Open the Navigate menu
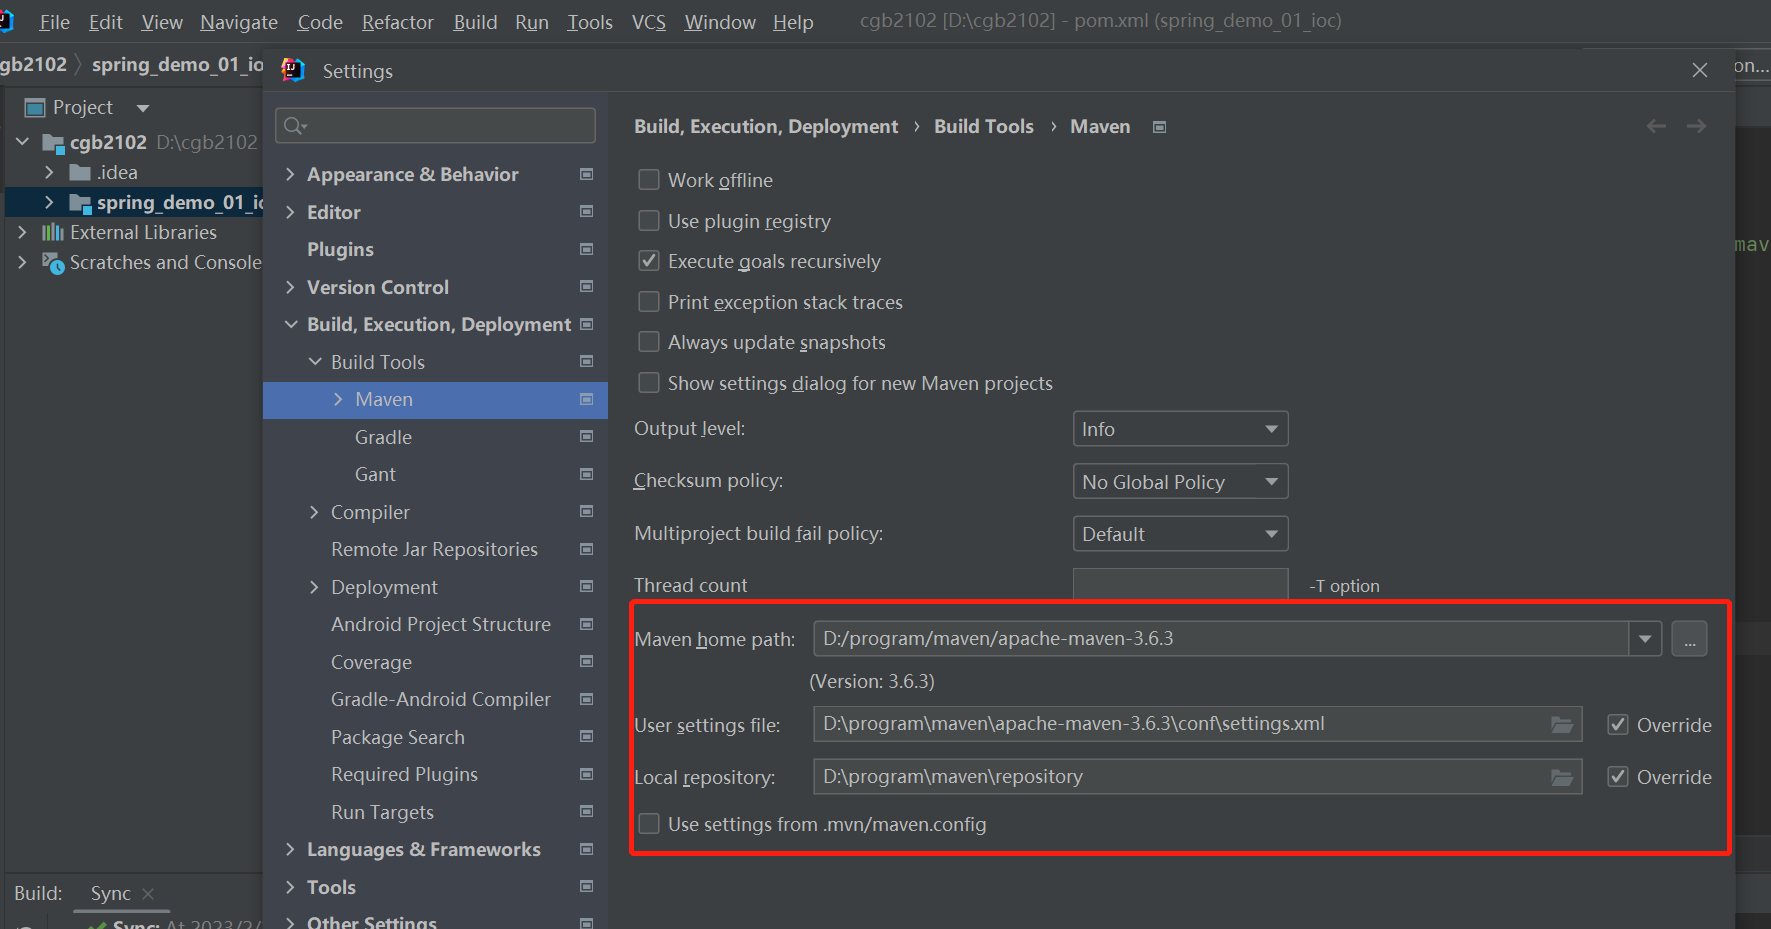 click(239, 22)
